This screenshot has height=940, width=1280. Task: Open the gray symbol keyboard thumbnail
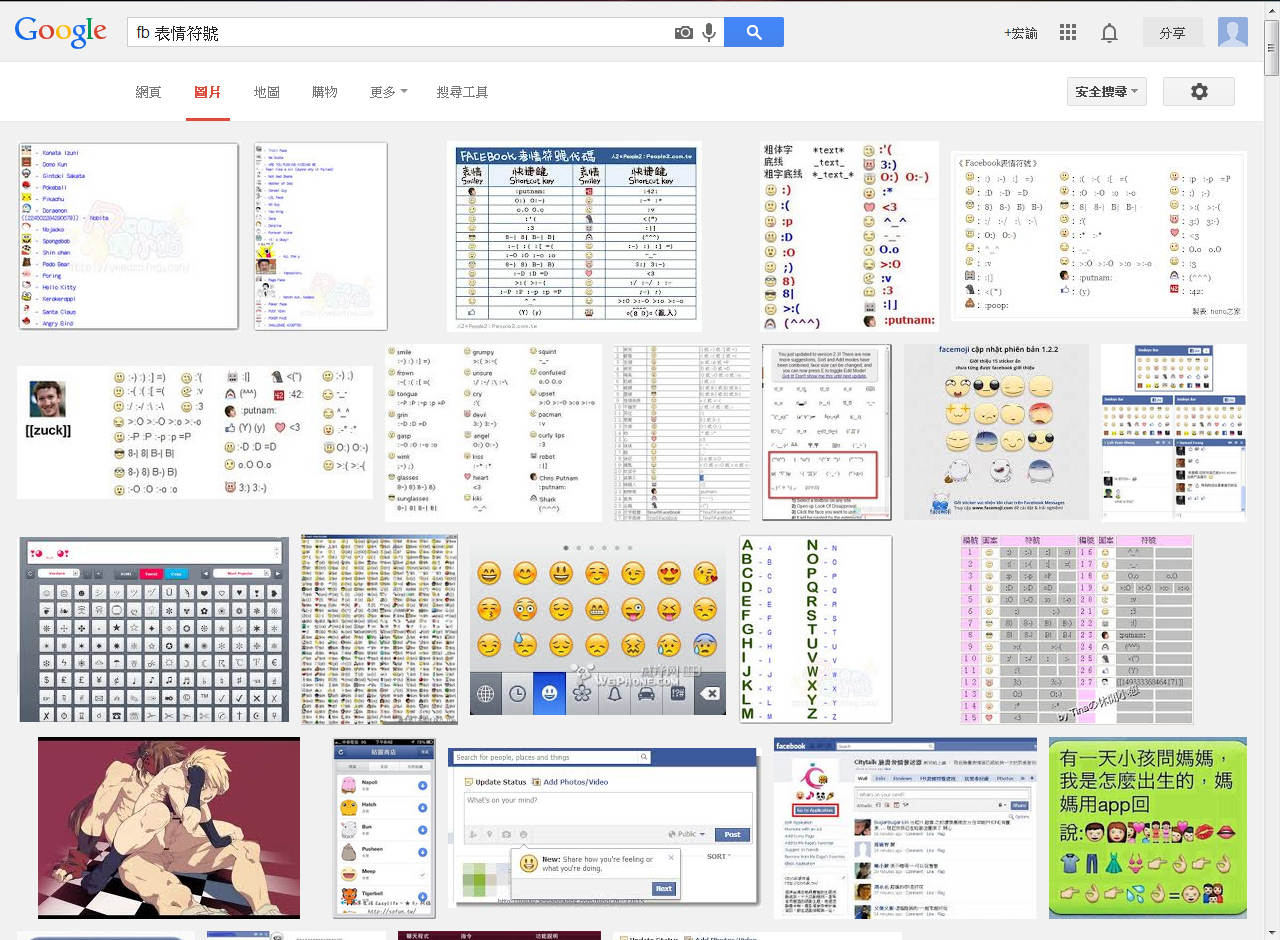154,629
